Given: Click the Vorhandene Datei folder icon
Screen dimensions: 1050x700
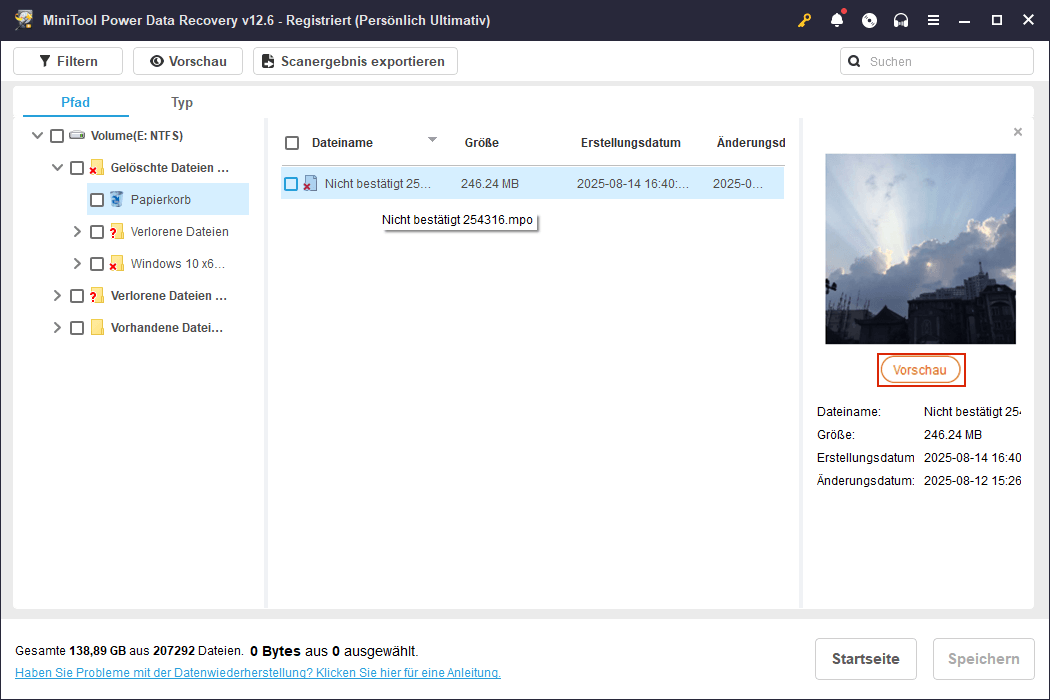Looking at the screenshot, I should coord(97,328).
